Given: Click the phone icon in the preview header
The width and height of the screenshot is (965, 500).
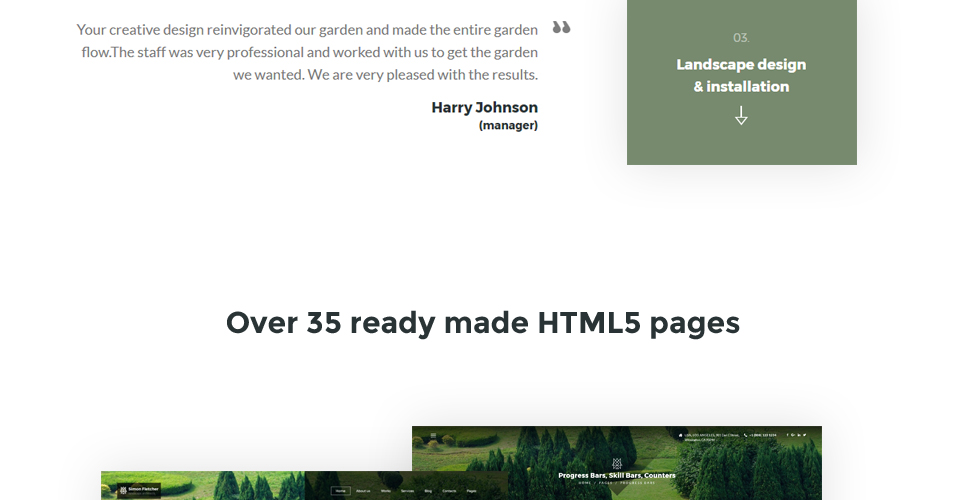Looking at the screenshot, I should click(745, 435).
